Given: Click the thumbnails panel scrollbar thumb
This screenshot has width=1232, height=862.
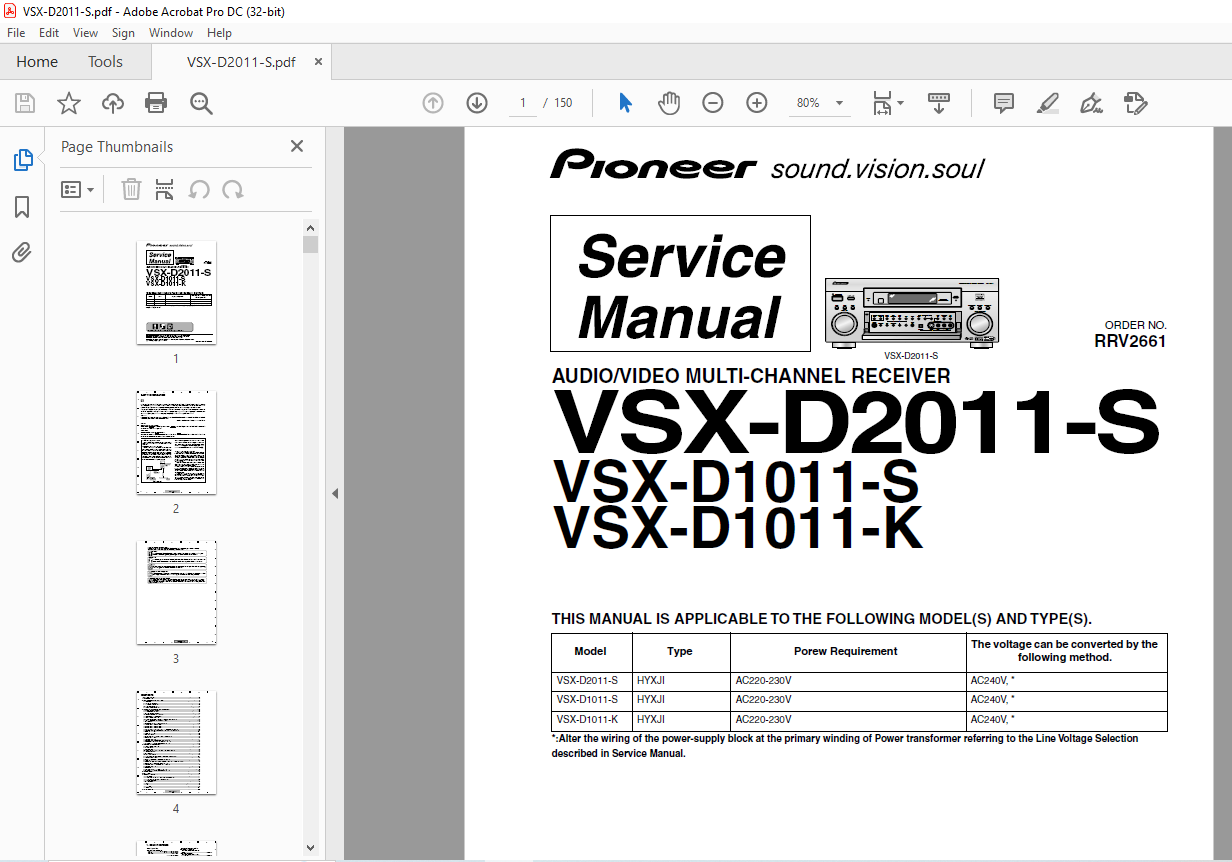Looking at the screenshot, I should pyautogui.click(x=311, y=245).
